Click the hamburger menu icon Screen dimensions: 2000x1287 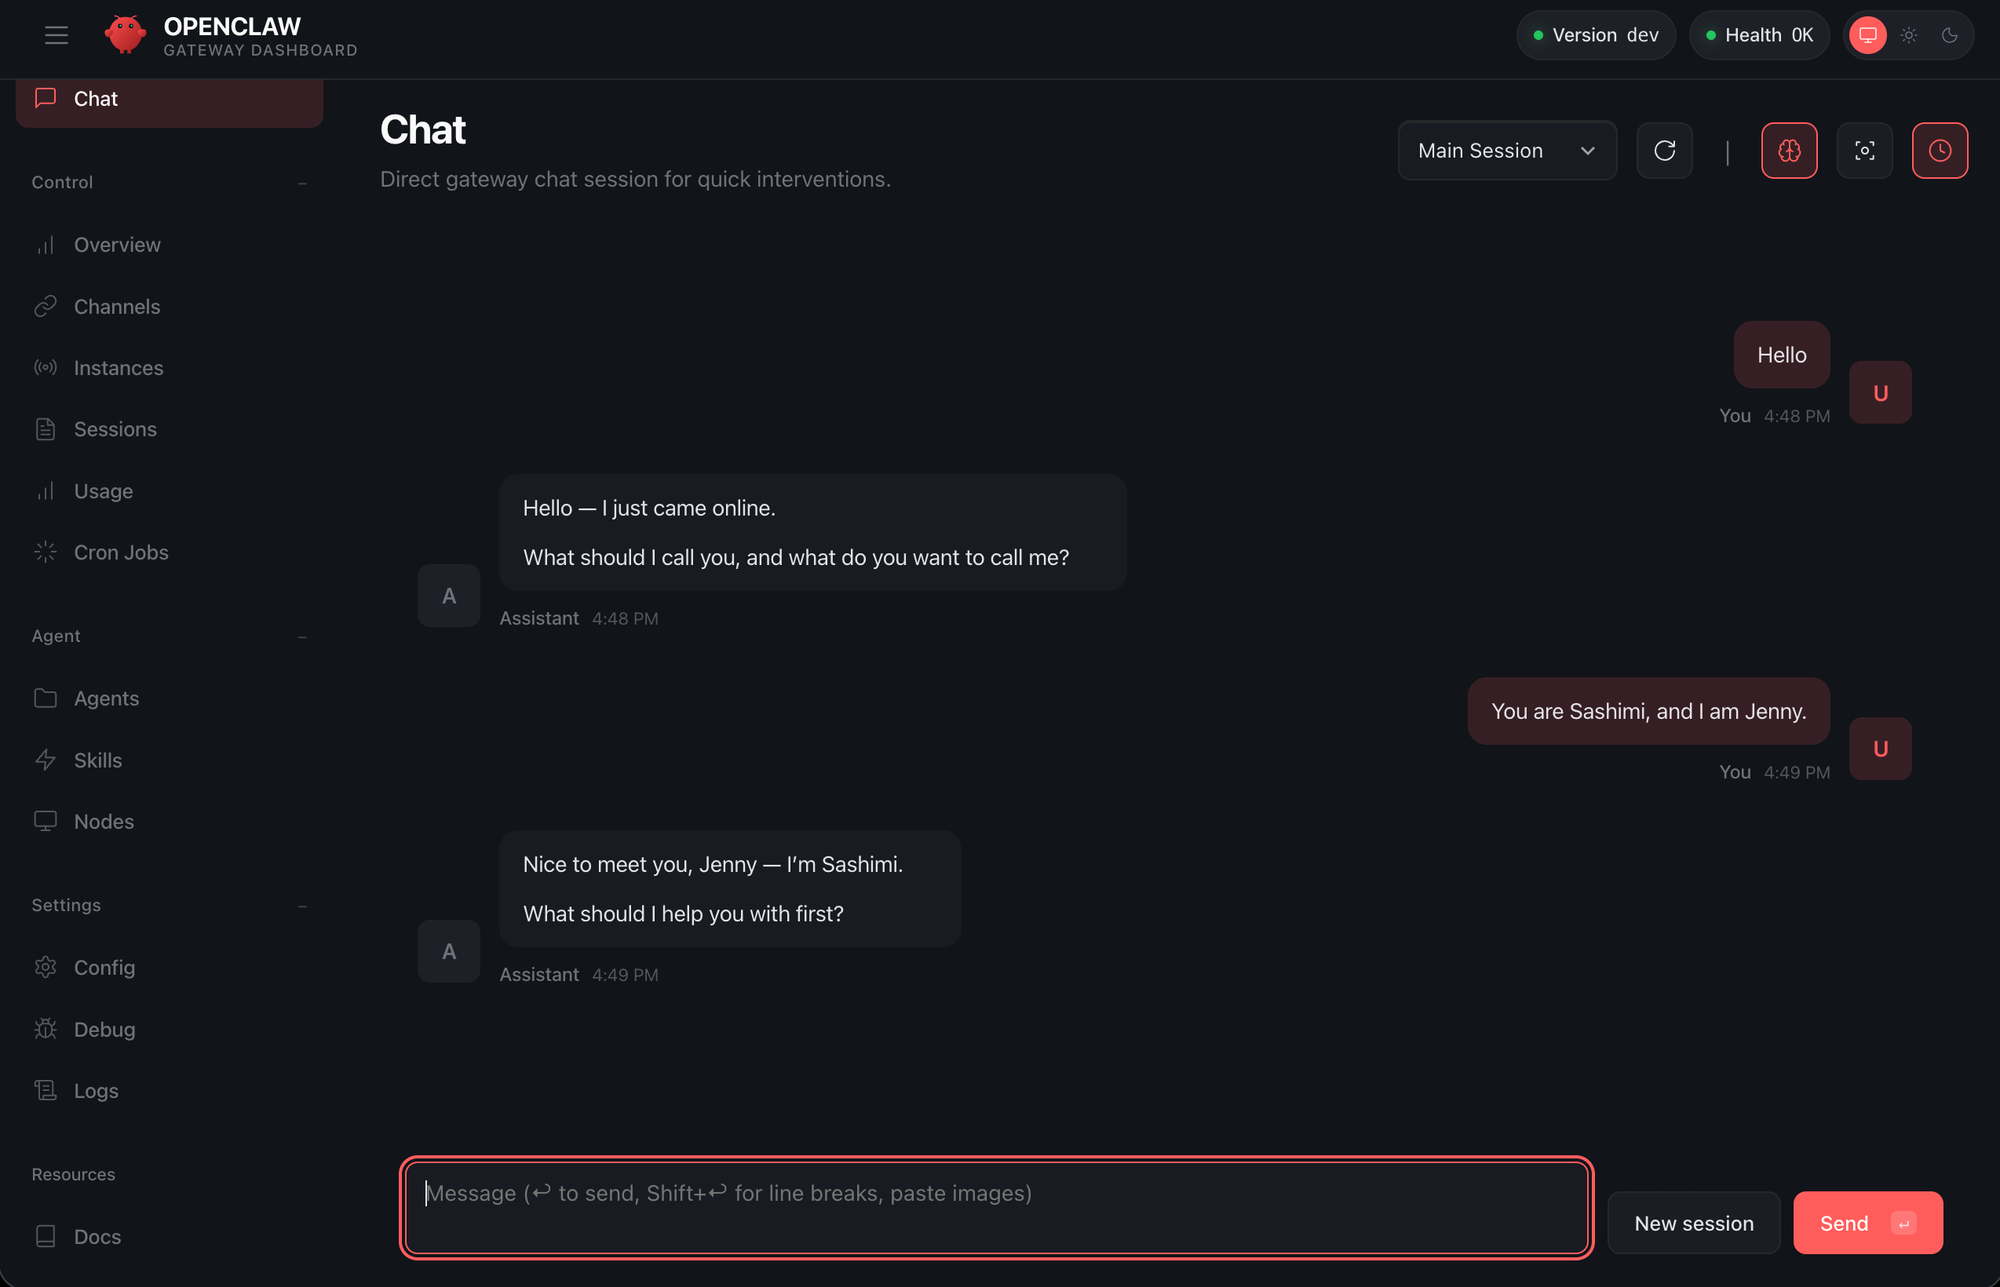click(x=56, y=36)
